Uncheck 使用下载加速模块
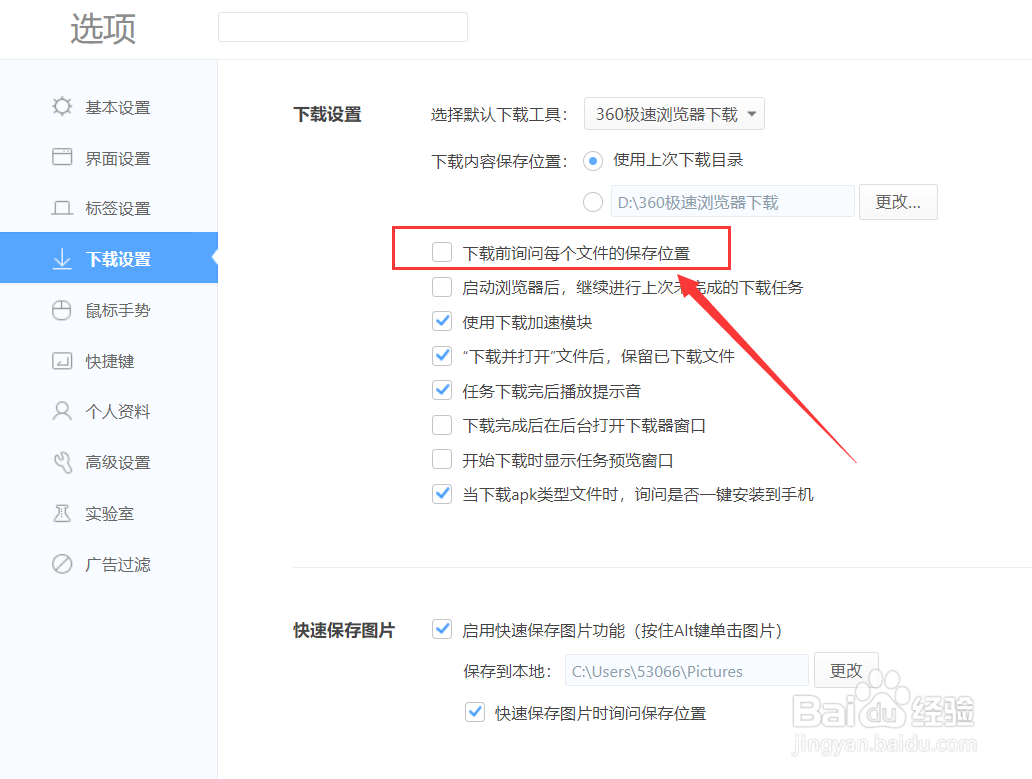1032x779 pixels. pyautogui.click(x=442, y=321)
